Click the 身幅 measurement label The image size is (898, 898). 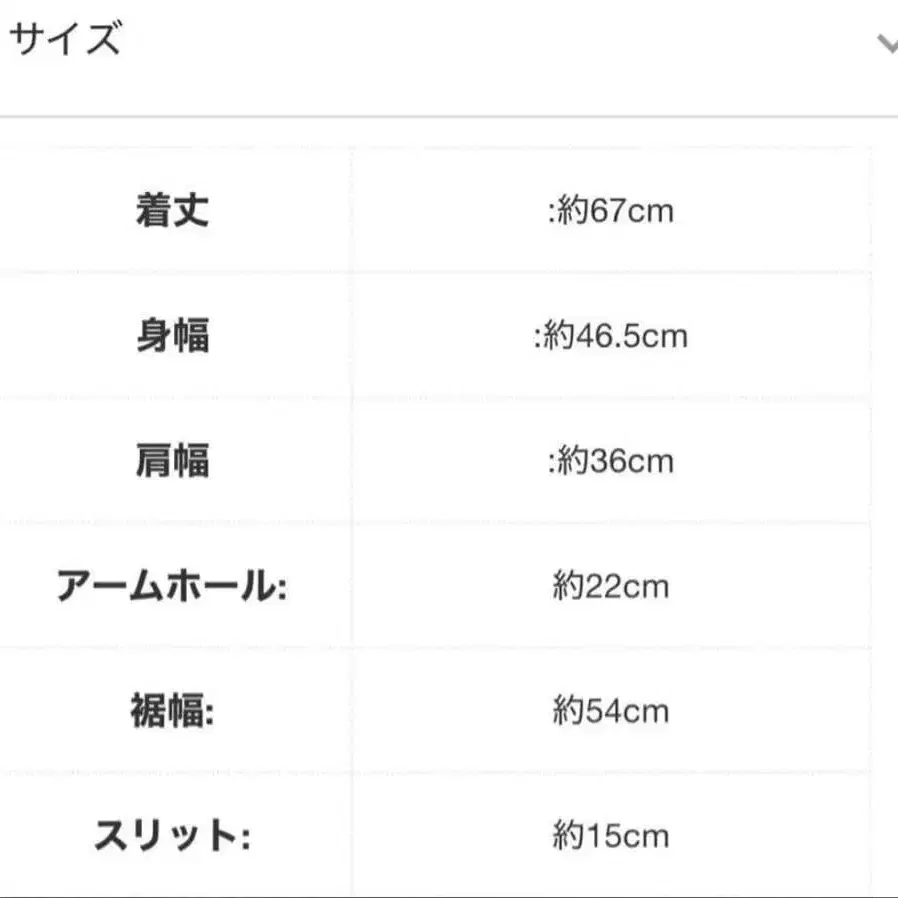(x=173, y=336)
